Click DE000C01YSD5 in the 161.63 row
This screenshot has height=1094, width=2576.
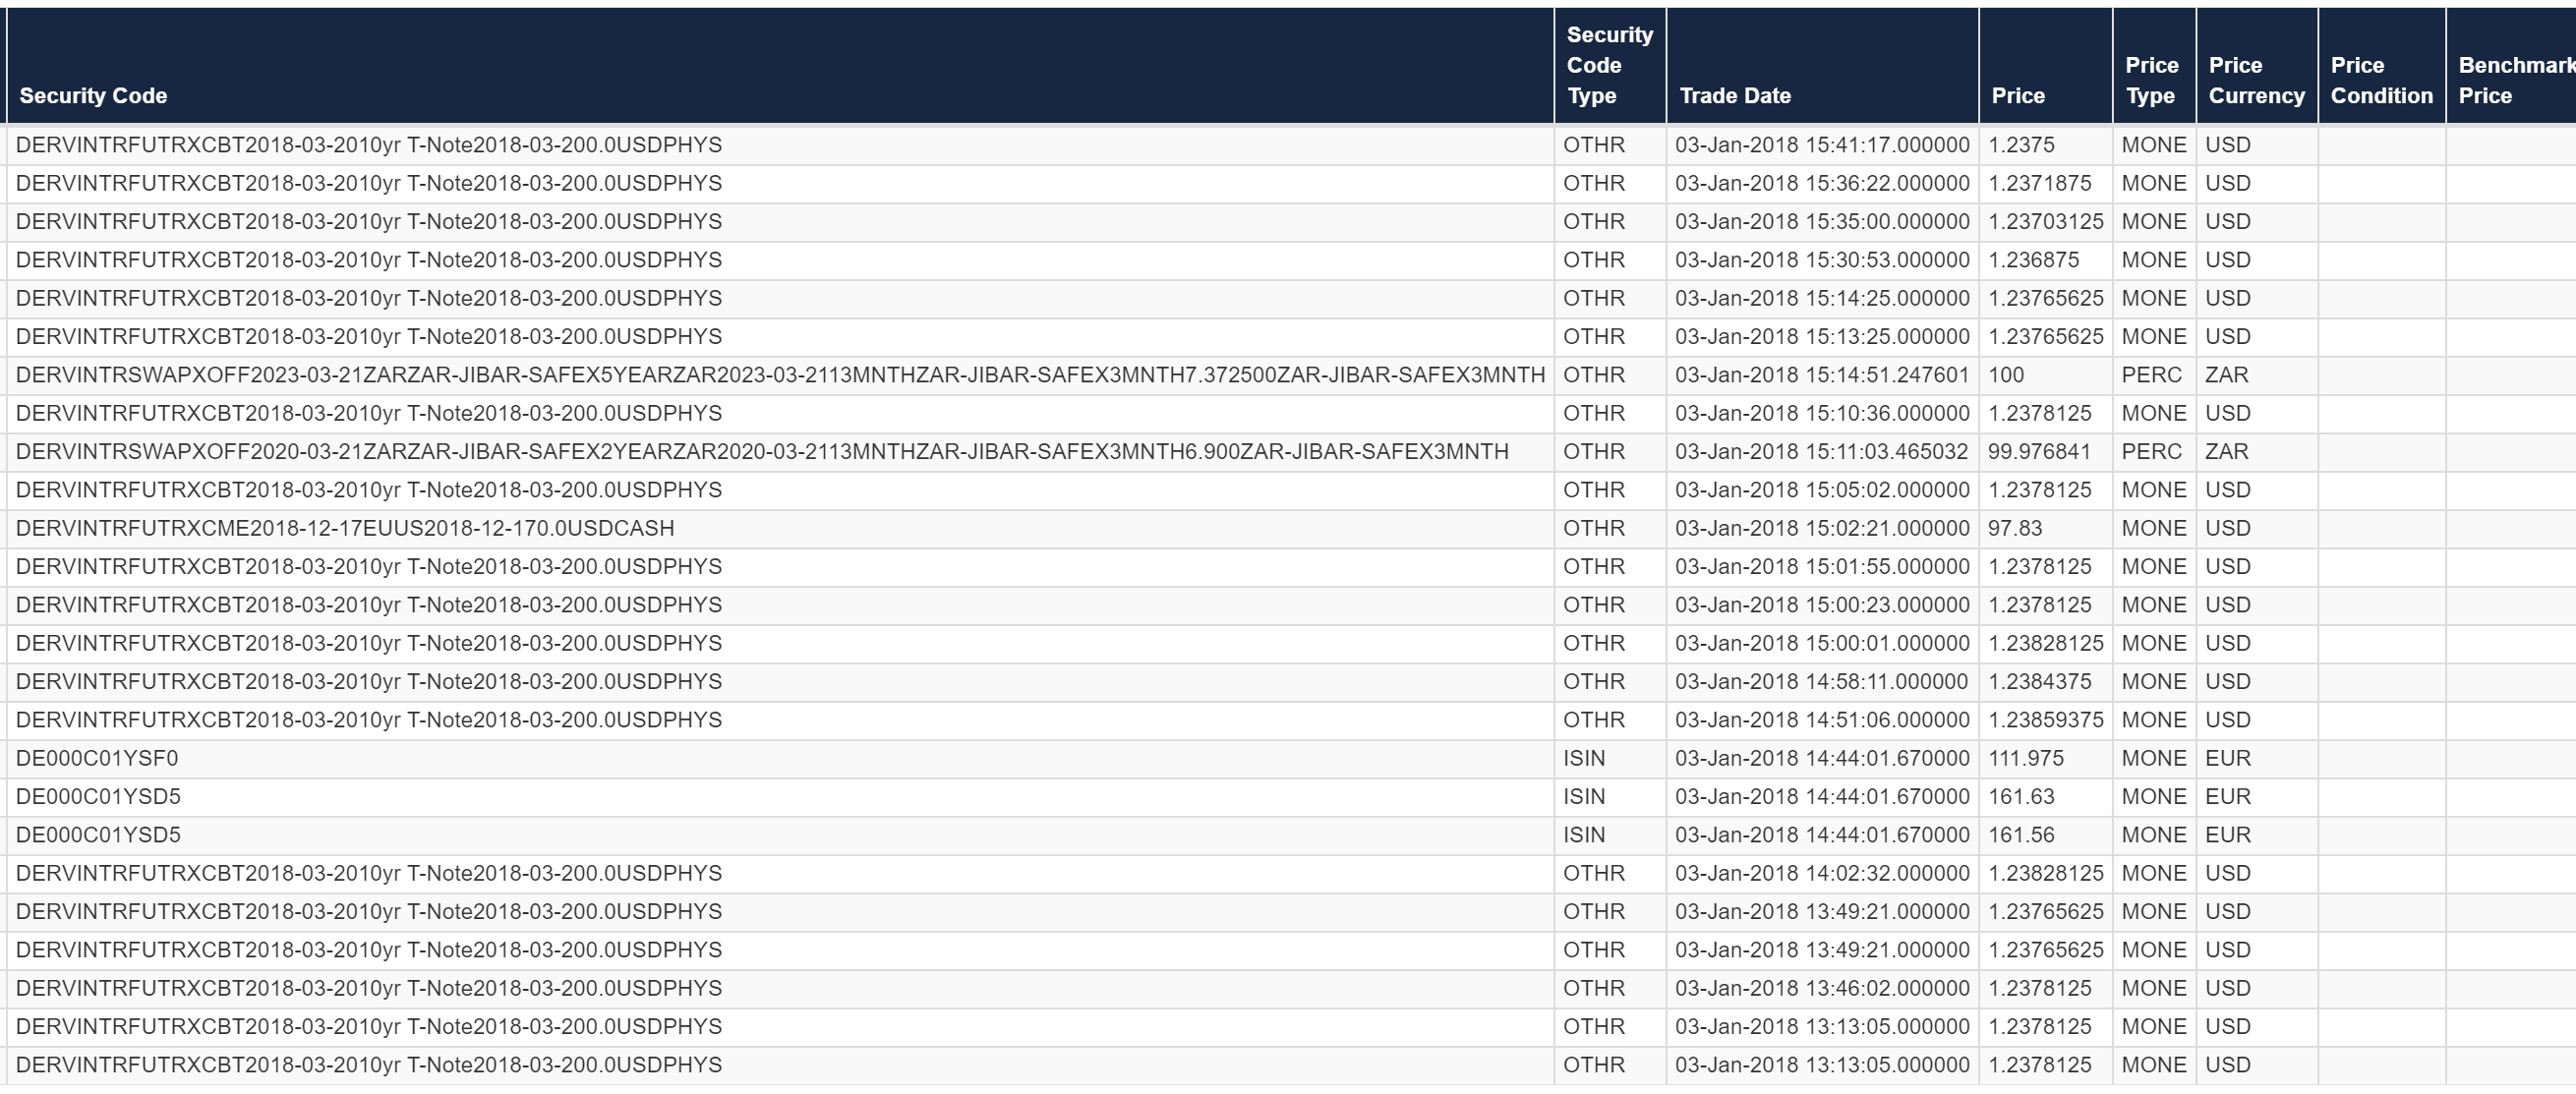pyautogui.click(x=98, y=797)
